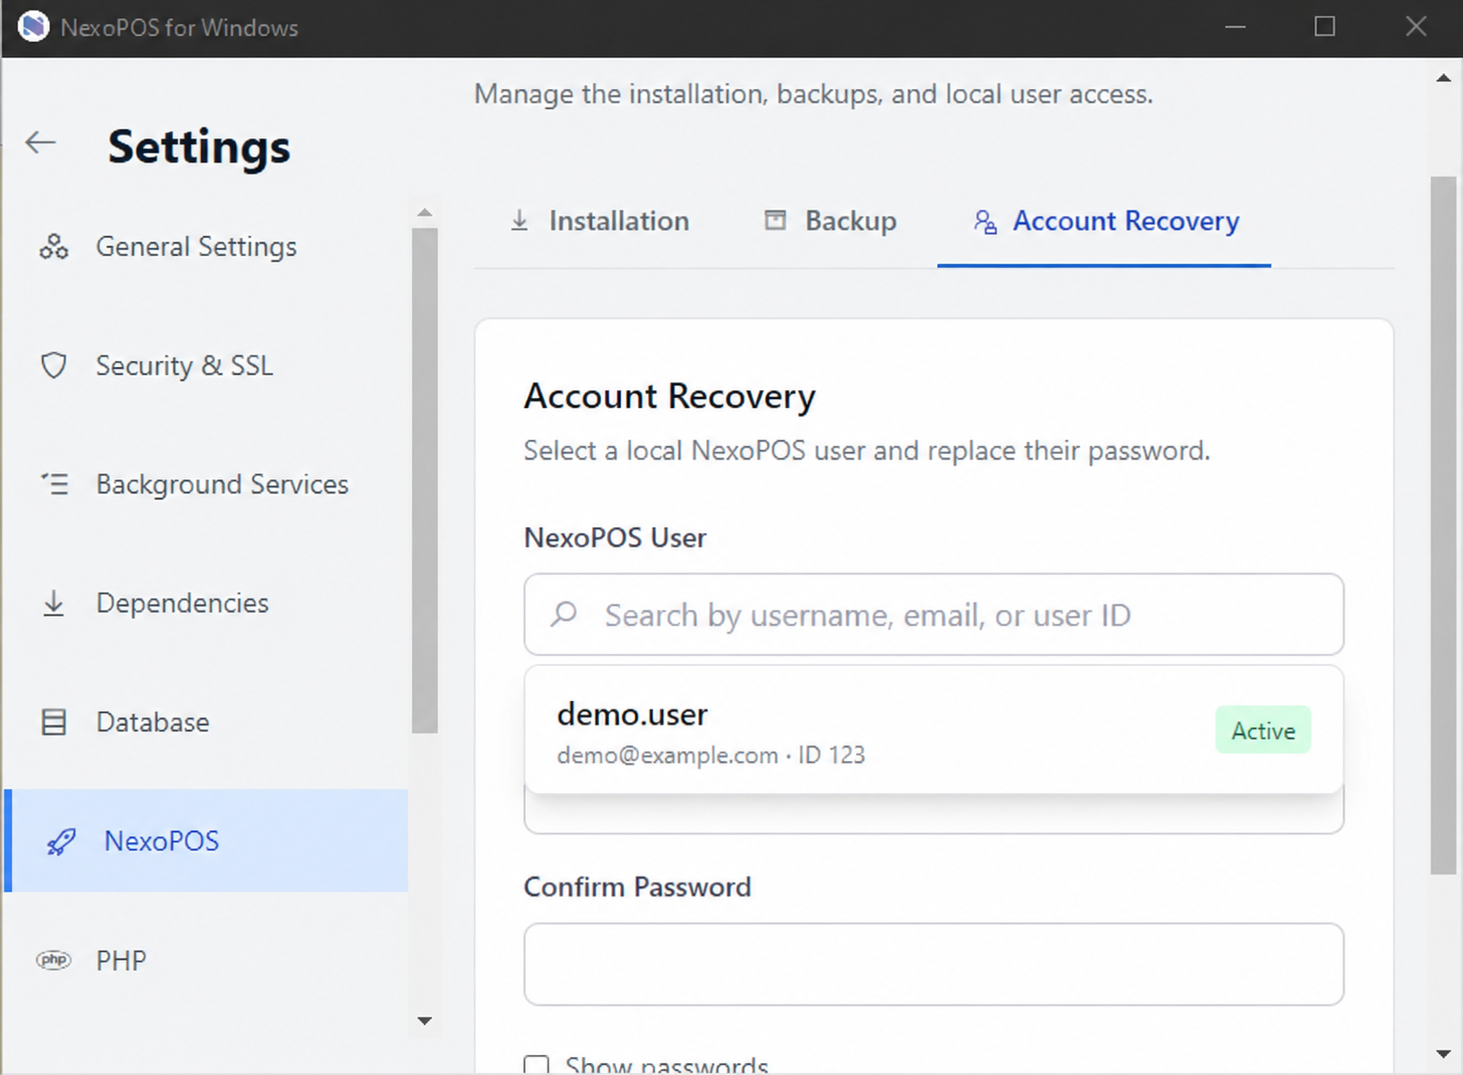Click the main page scrollbar thumb
This screenshot has width=1463, height=1075.
(x=1443, y=525)
